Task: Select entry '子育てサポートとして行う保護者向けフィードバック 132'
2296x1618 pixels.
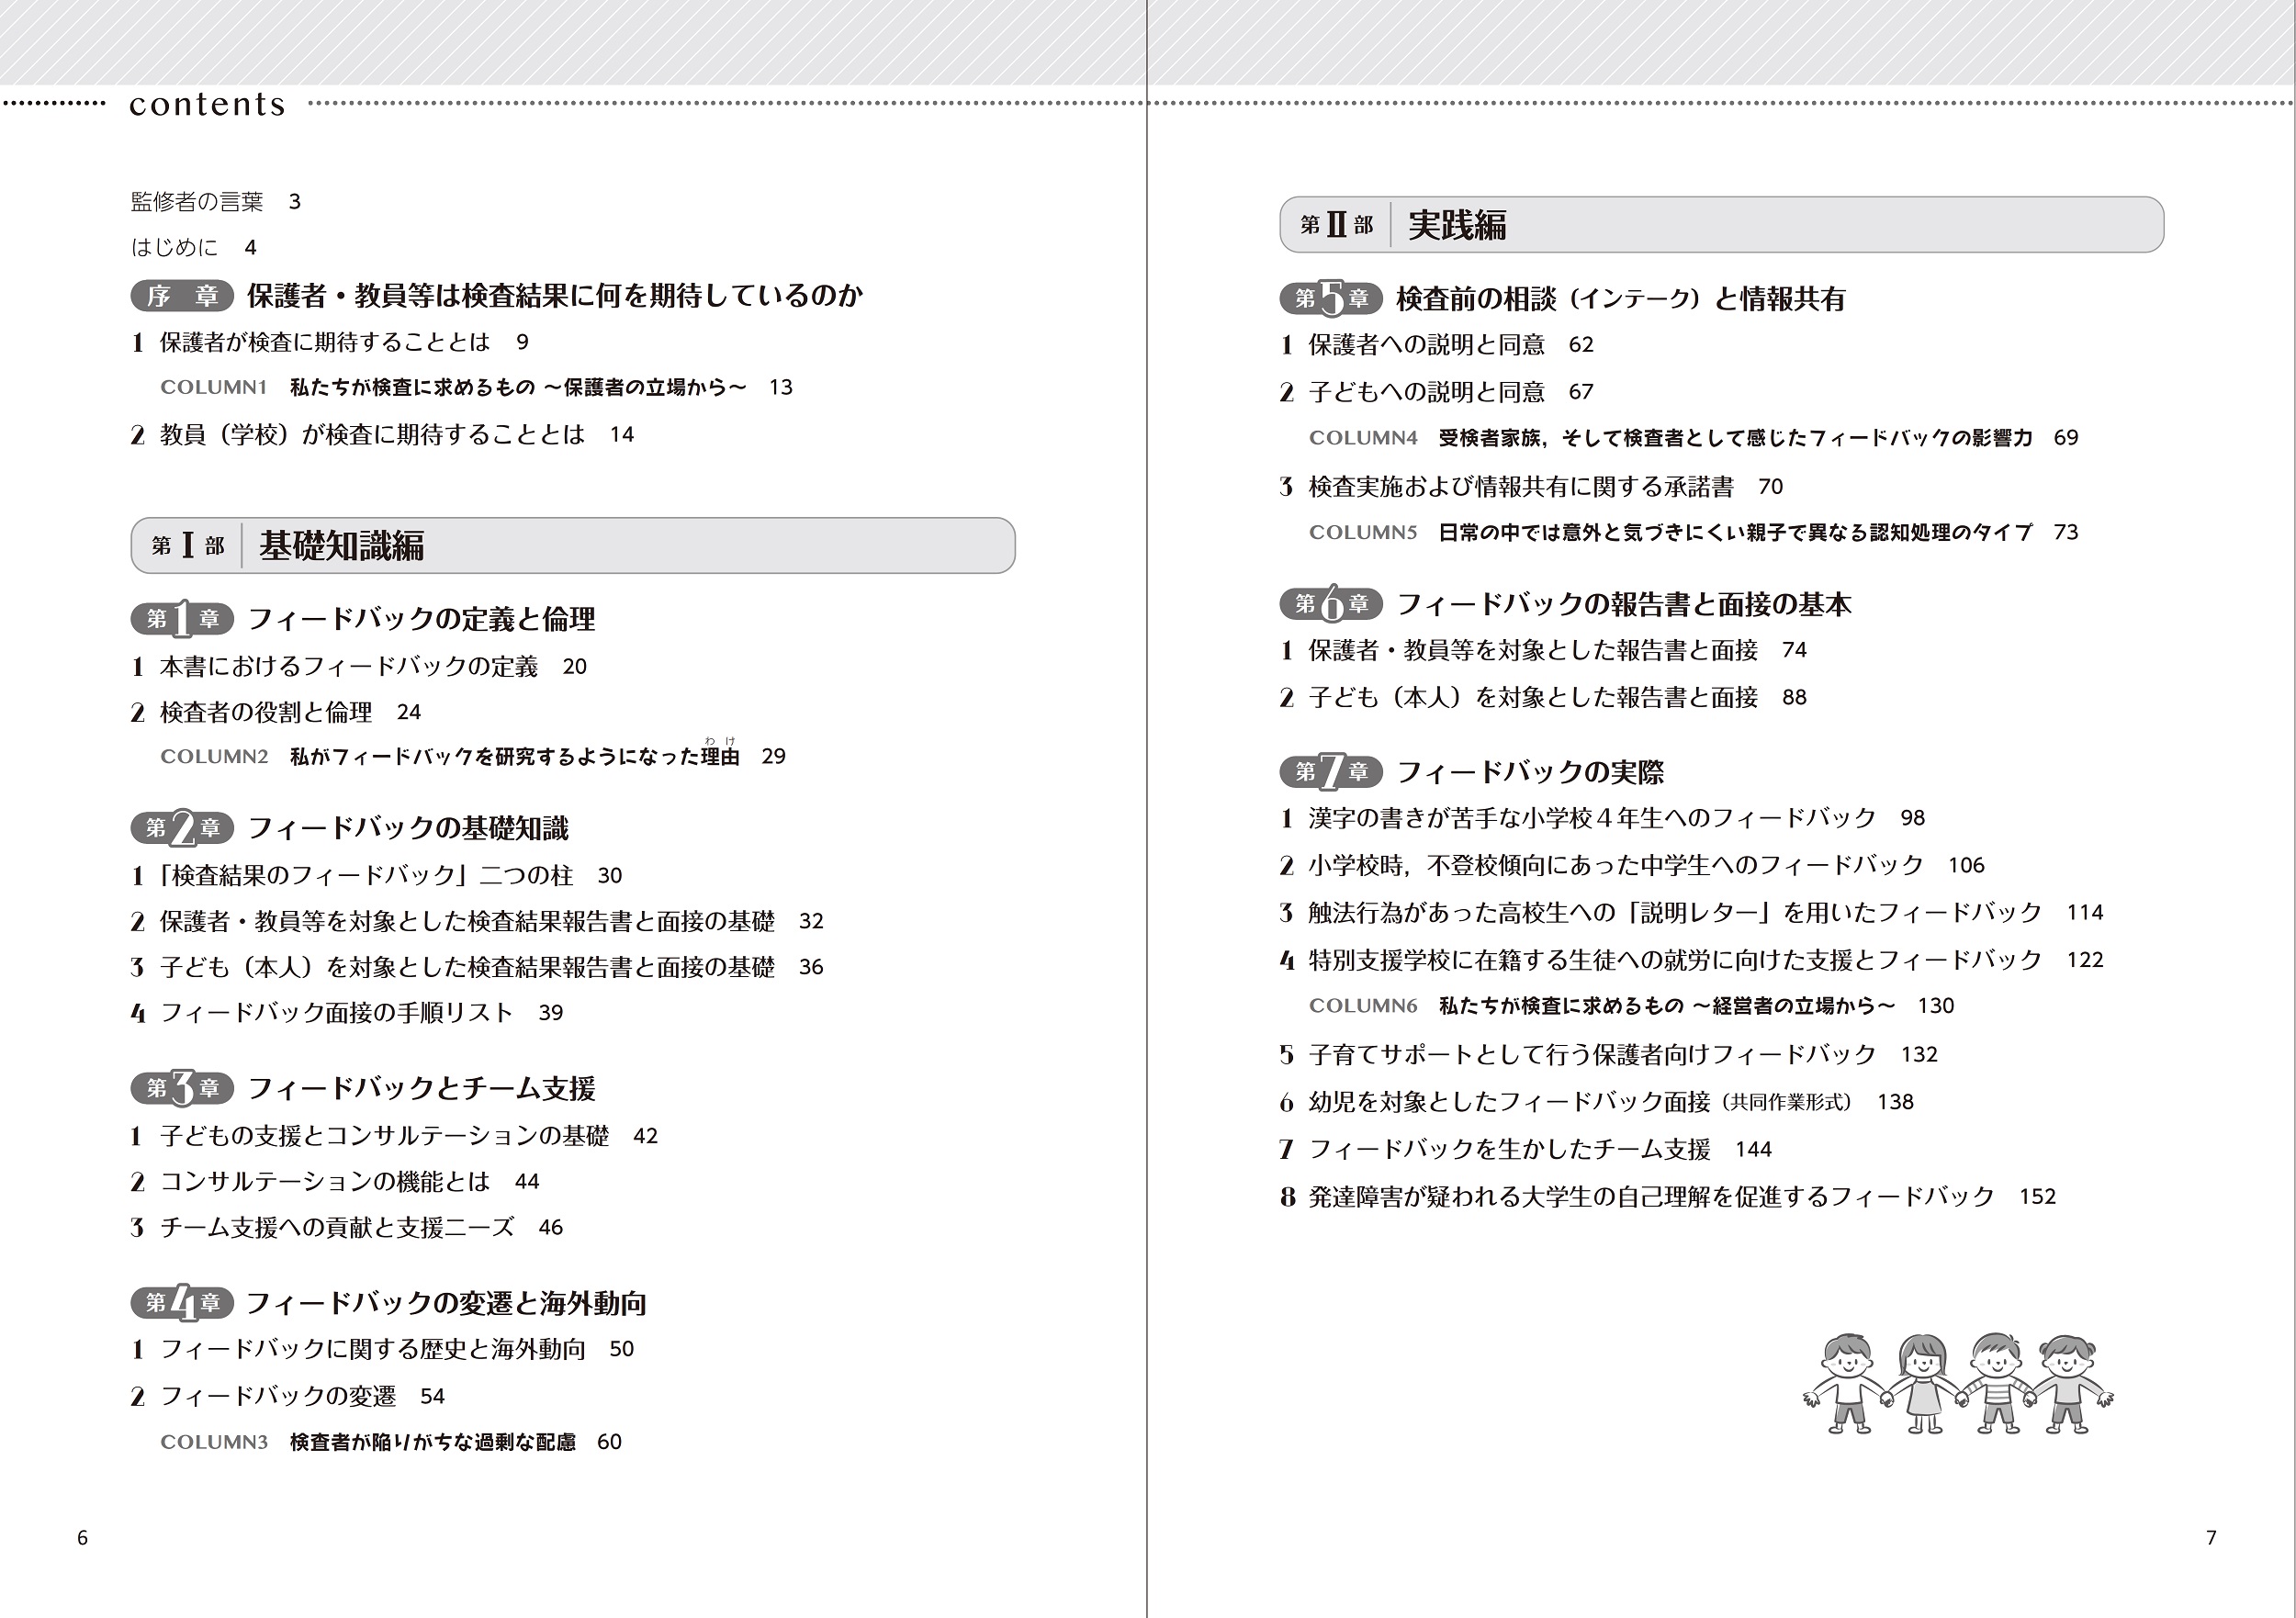Action: coord(1609,1055)
